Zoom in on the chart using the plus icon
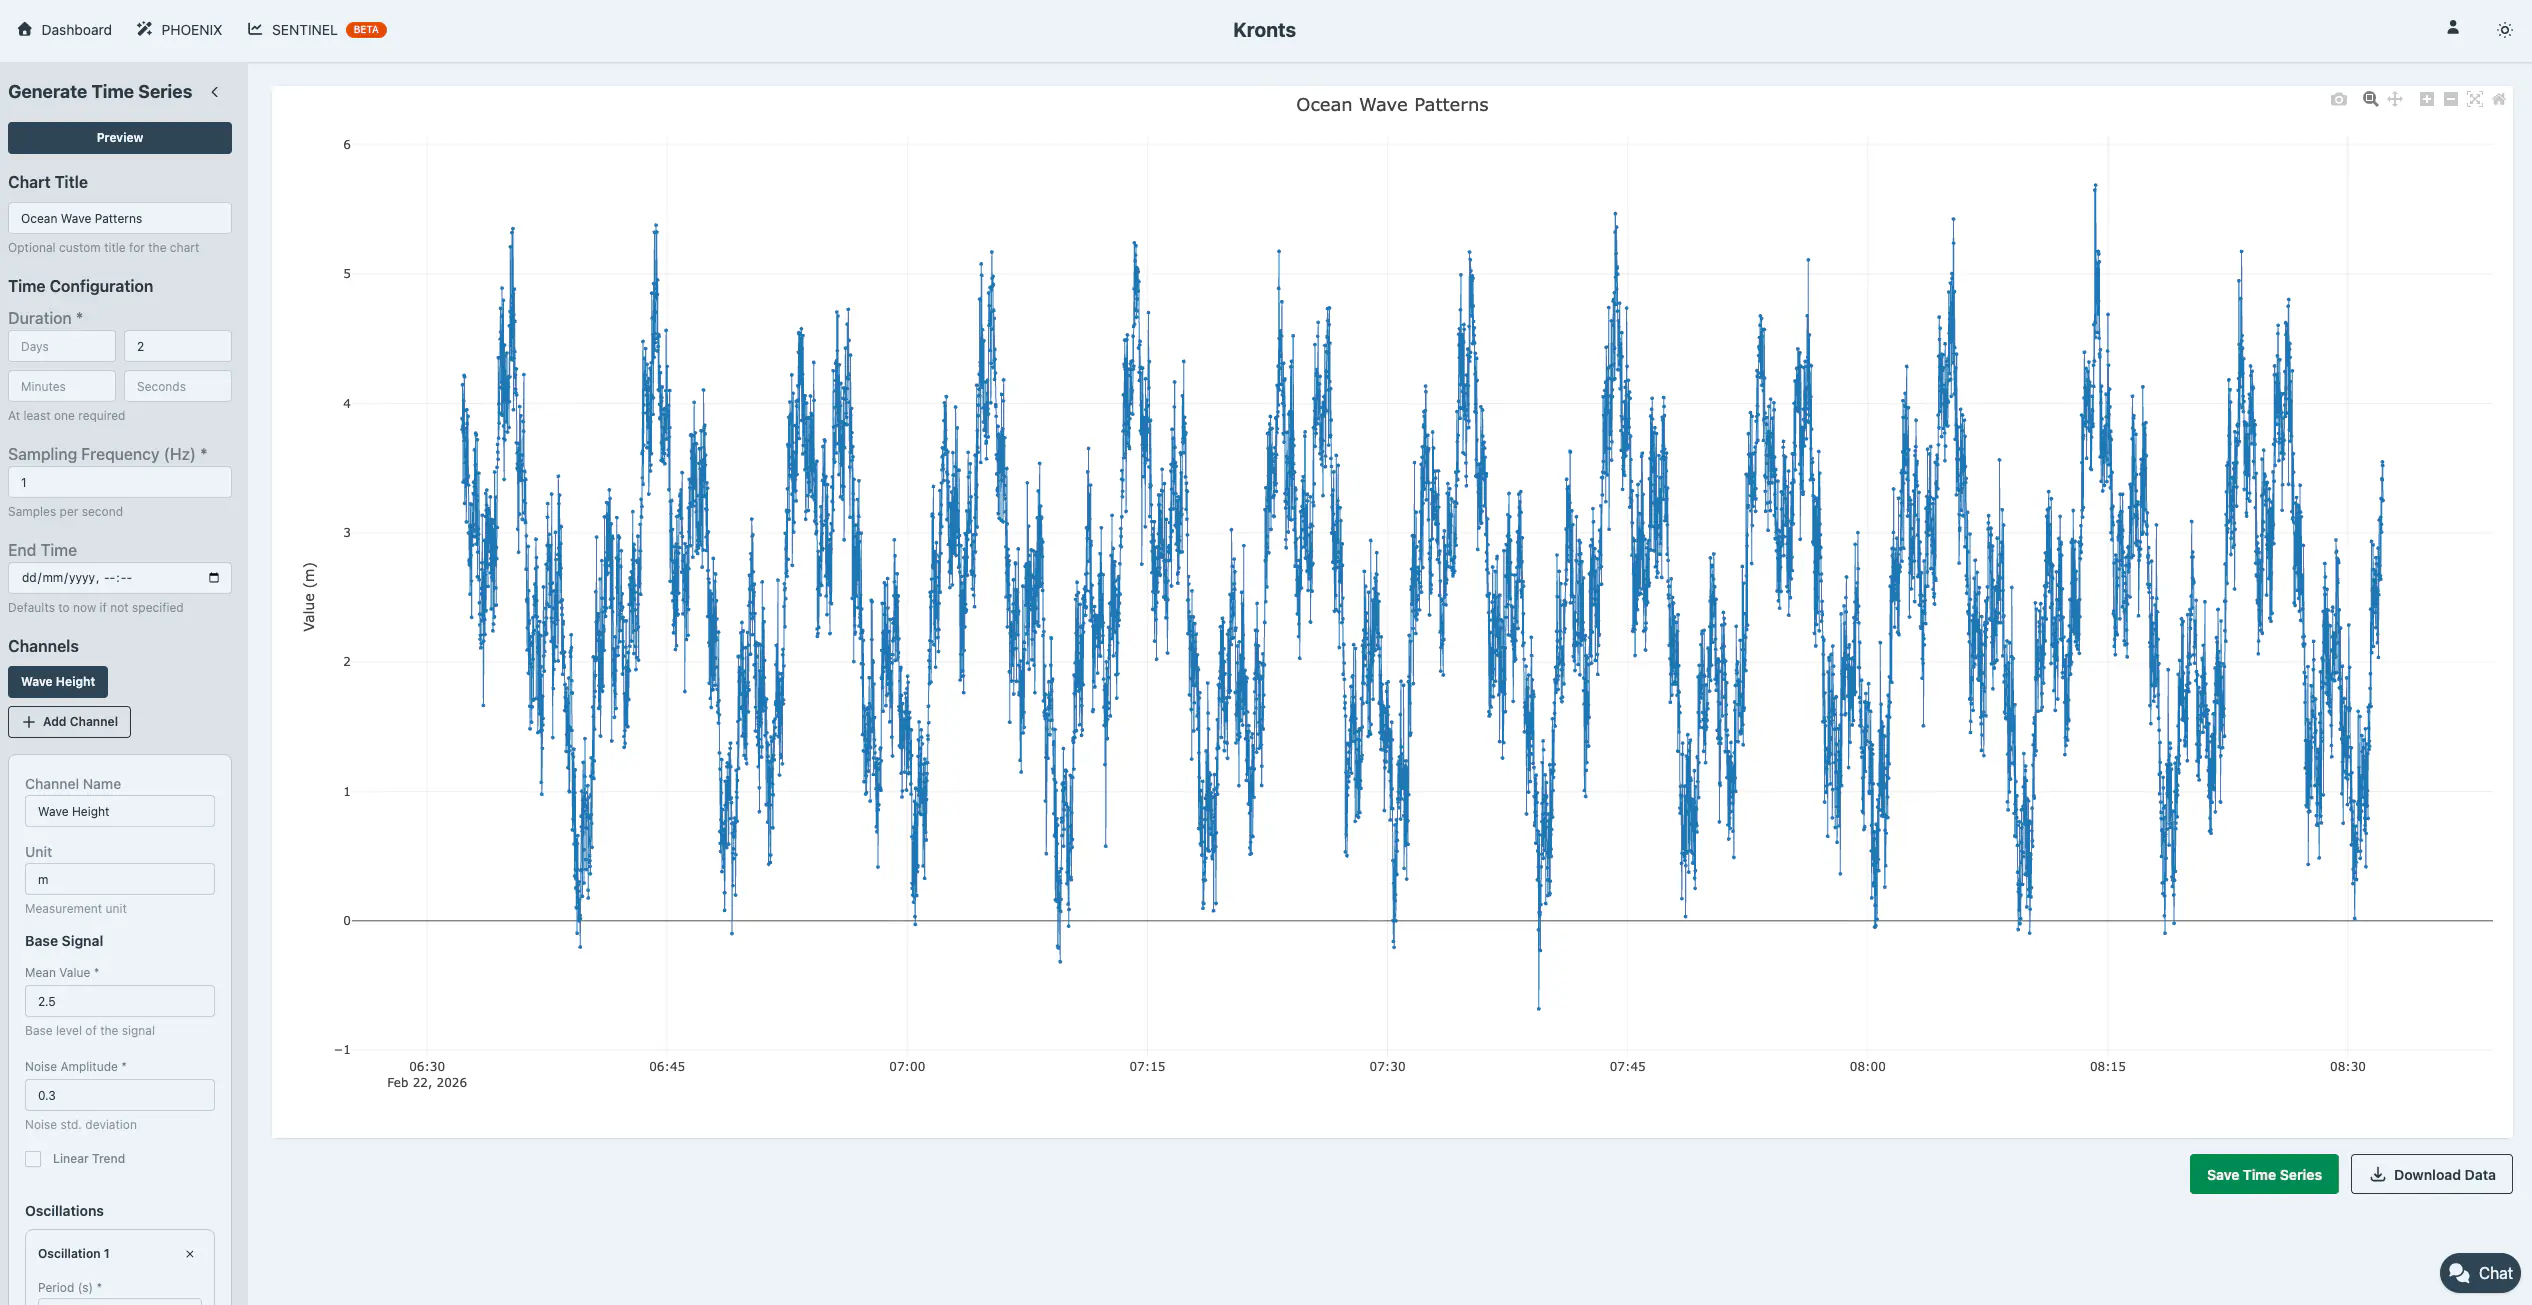2532x1305 pixels. (2425, 99)
